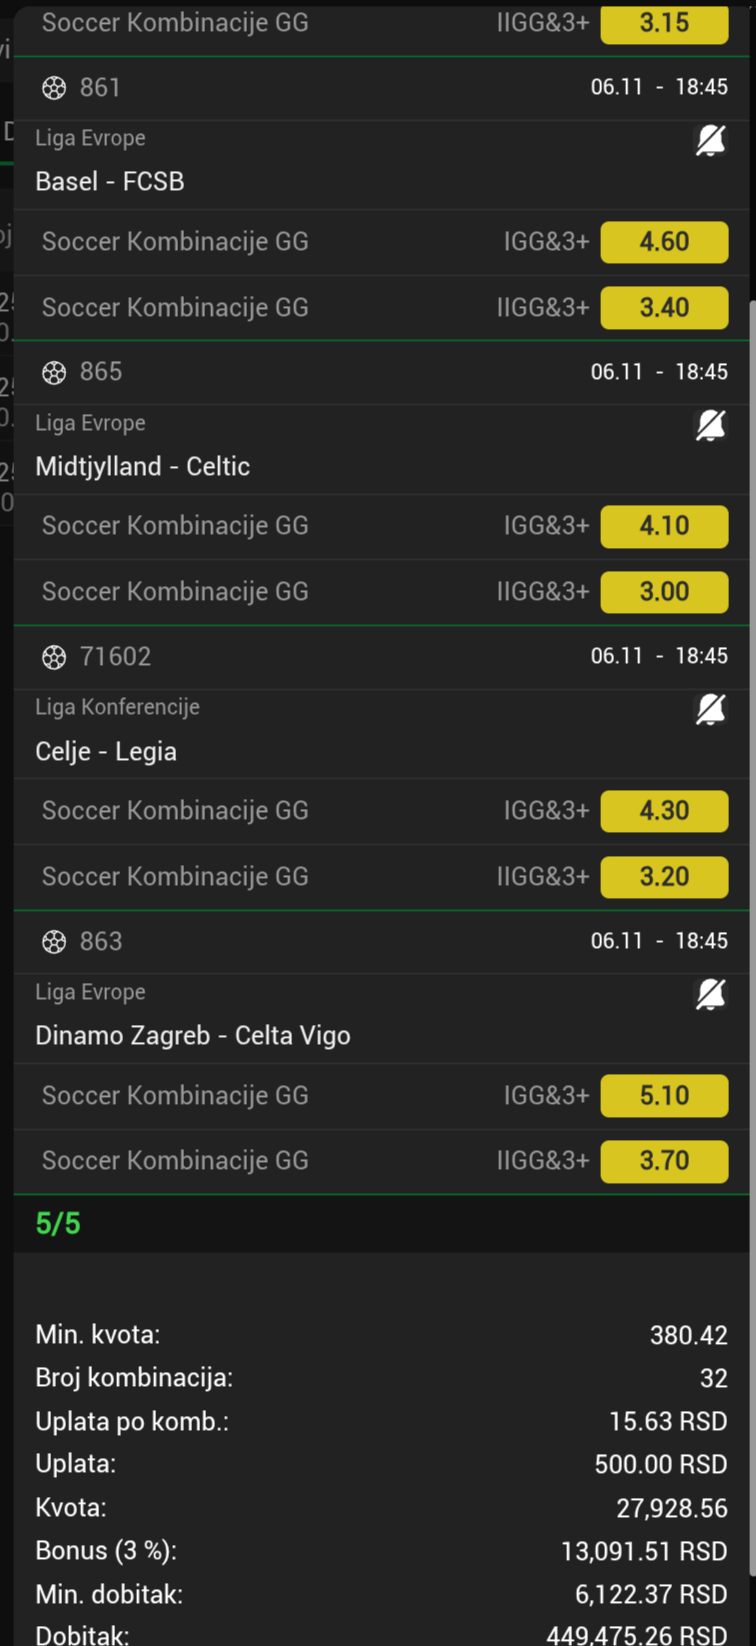Image resolution: width=756 pixels, height=1646 pixels.
Task: Open the Midtjylland - Celtic match
Action: 142,466
